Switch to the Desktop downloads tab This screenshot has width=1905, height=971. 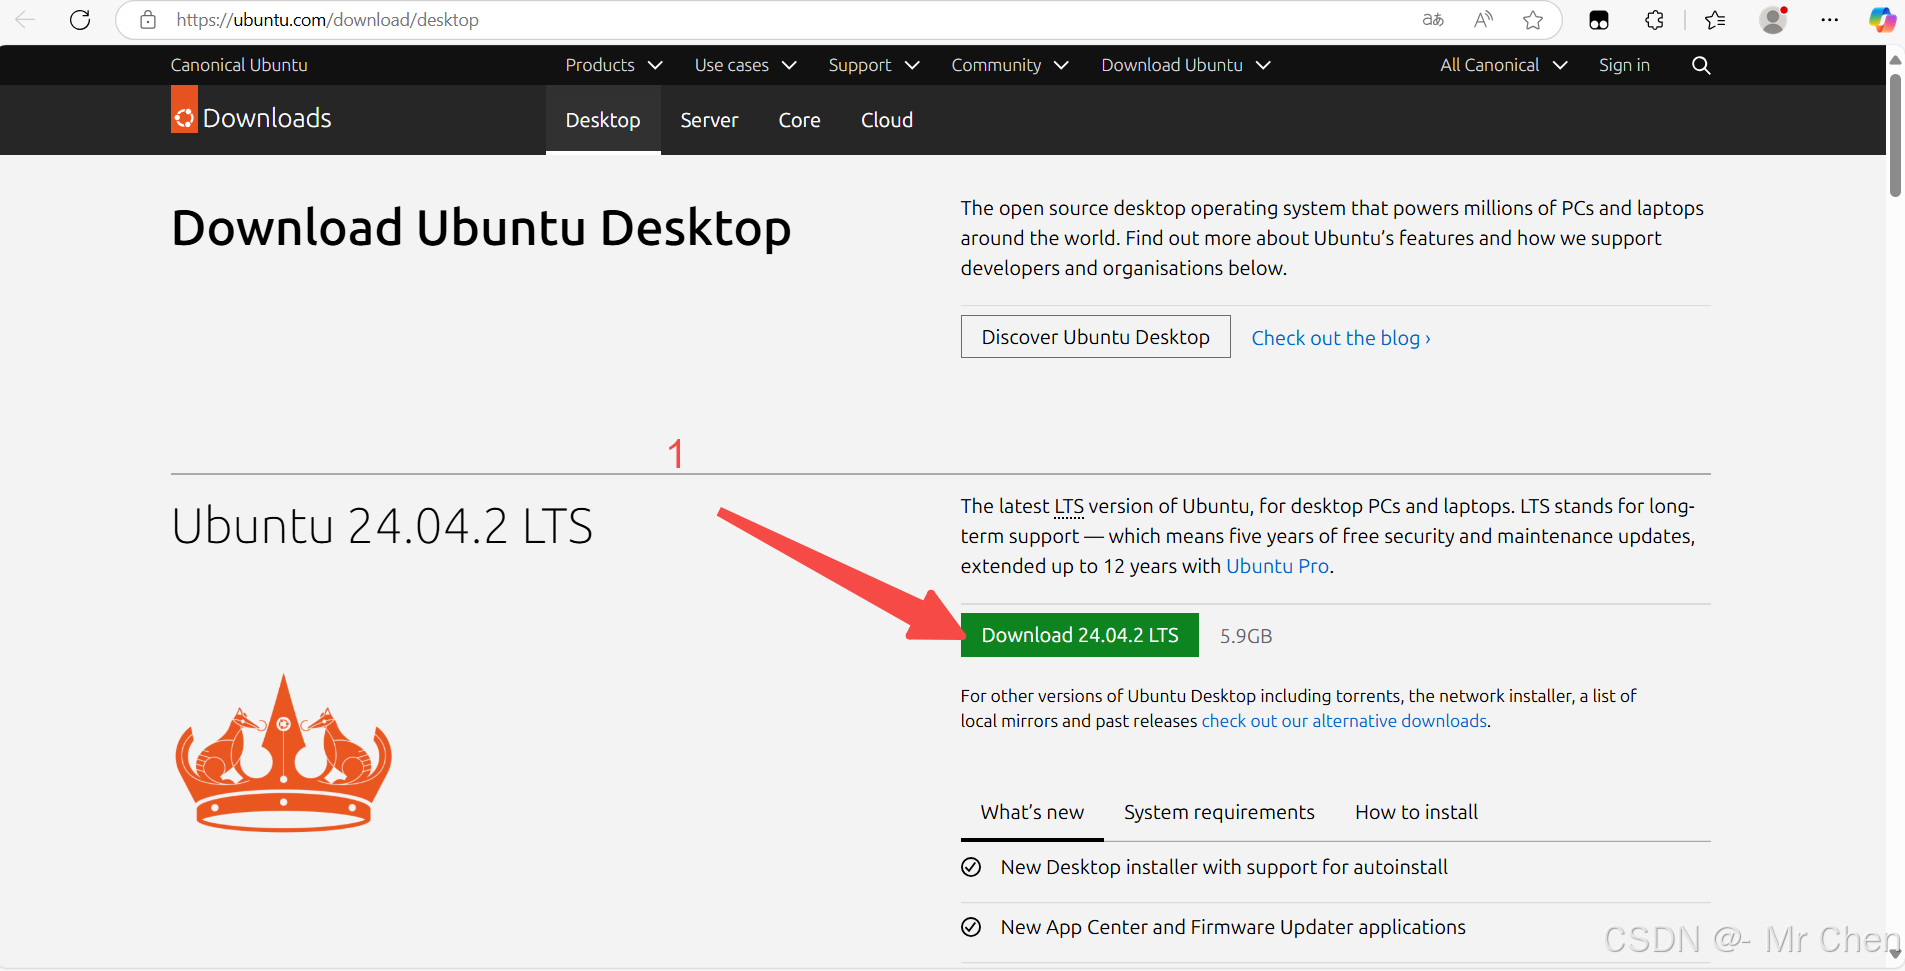(603, 120)
